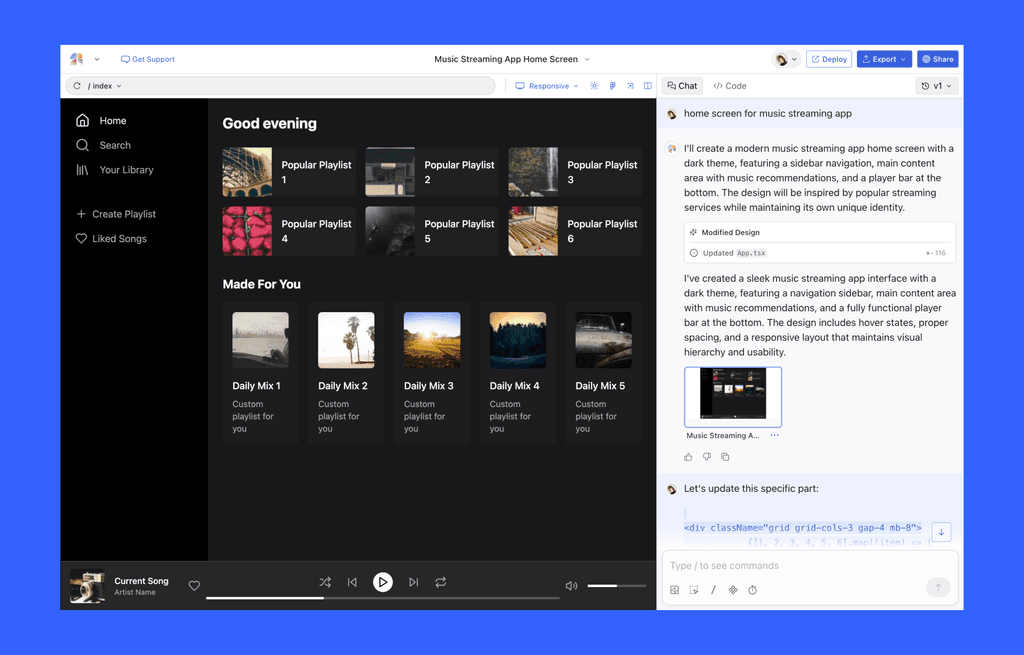The height and width of the screenshot is (655, 1024).
Task: Click the Daily Mix 3 playlist thumbnail
Action: pos(431,339)
